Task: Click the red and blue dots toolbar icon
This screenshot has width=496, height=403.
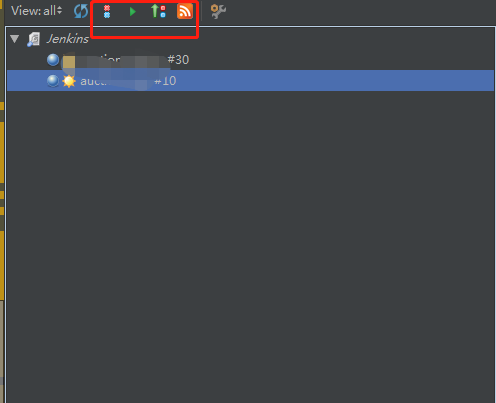Action: 107,11
